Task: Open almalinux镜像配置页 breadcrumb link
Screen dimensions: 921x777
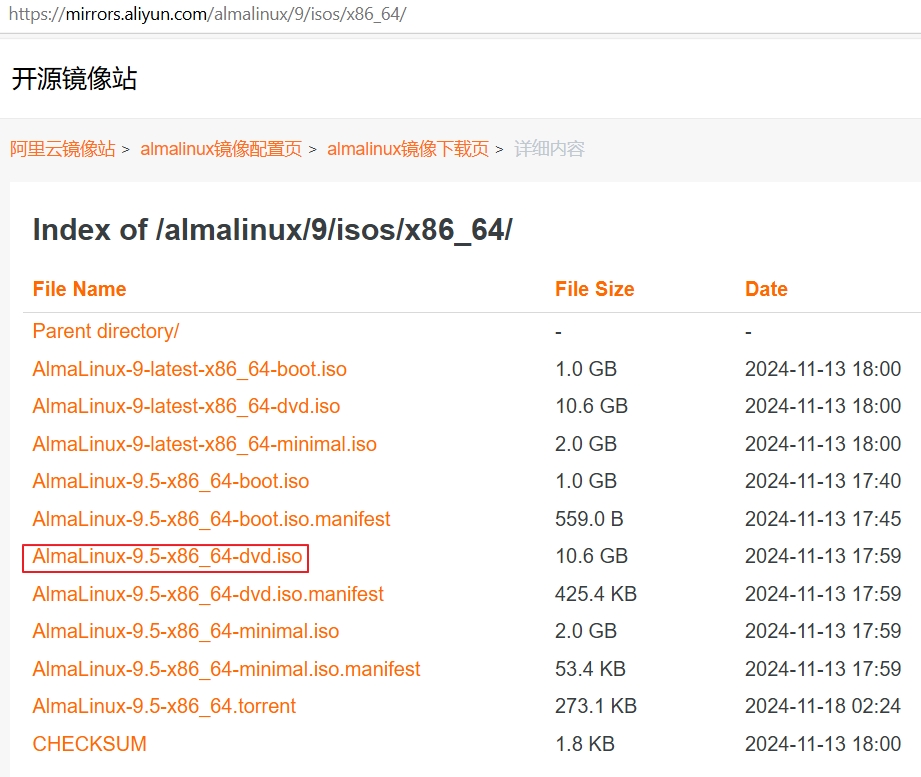Action: (x=221, y=149)
